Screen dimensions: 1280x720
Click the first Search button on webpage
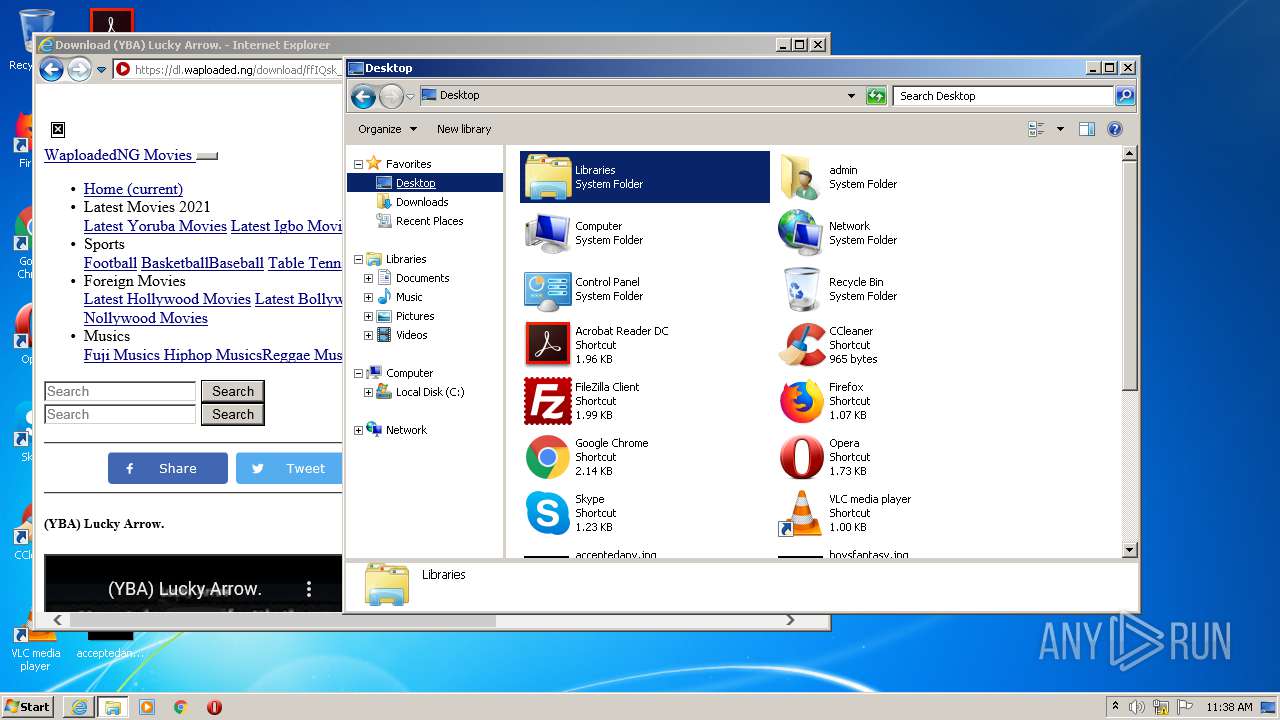[233, 391]
